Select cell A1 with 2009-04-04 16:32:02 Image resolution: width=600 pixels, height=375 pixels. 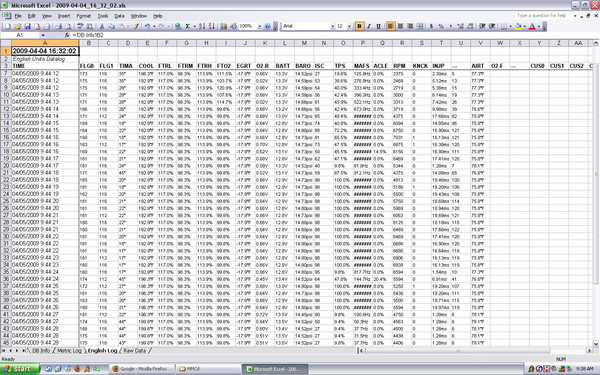point(45,51)
